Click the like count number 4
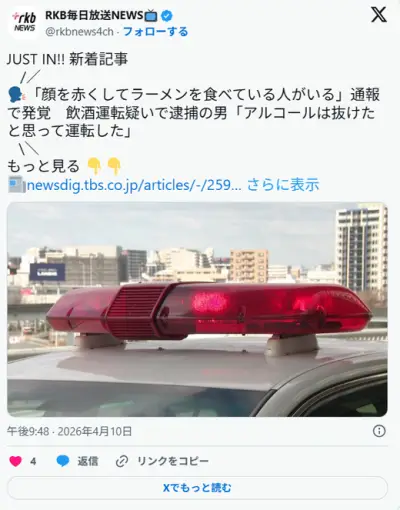 (x=33, y=461)
